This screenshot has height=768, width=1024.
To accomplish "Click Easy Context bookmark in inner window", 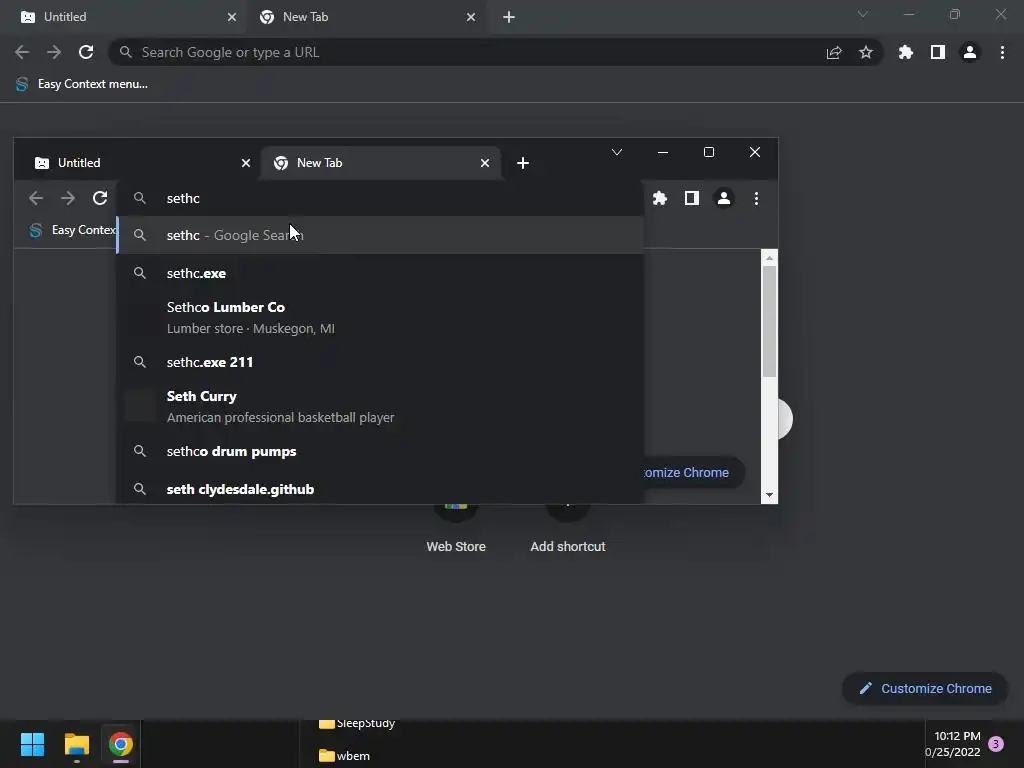I will click(72, 230).
